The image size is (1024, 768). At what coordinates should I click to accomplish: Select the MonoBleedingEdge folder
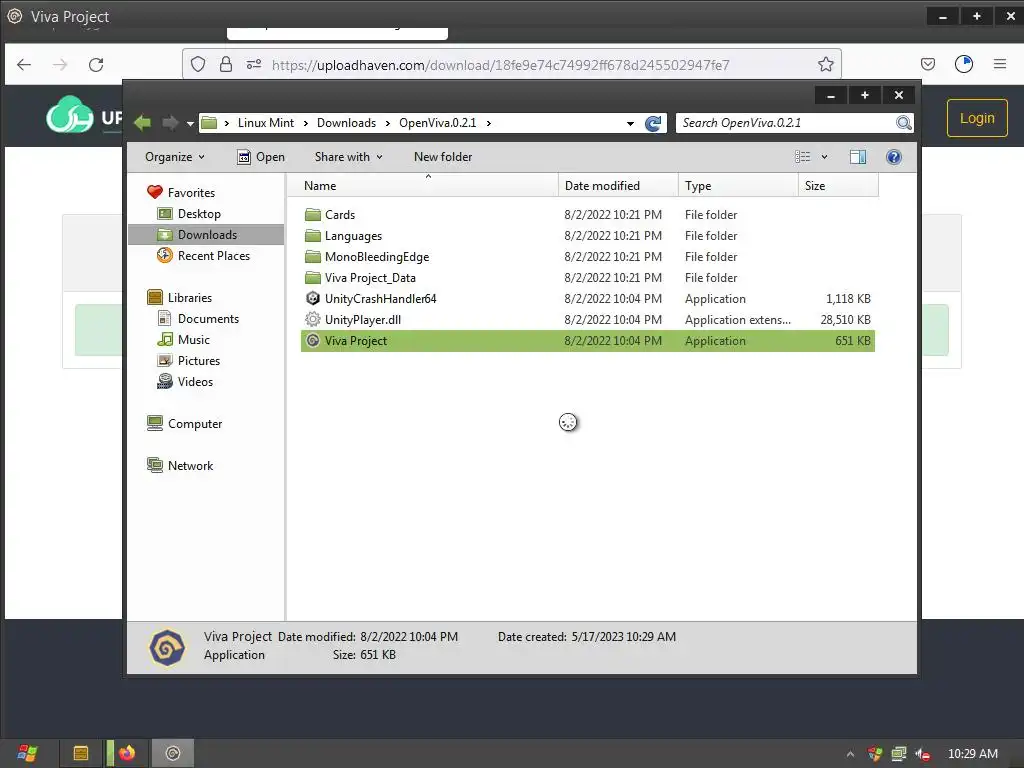click(588, 256)
